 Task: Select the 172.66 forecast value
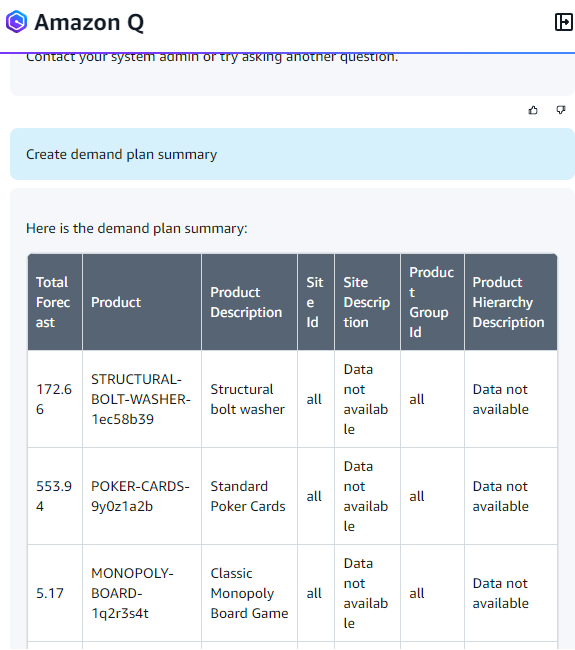point(54,399)
